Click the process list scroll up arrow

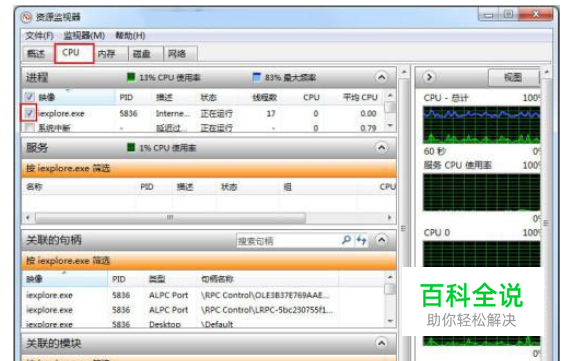click(390, 95)
